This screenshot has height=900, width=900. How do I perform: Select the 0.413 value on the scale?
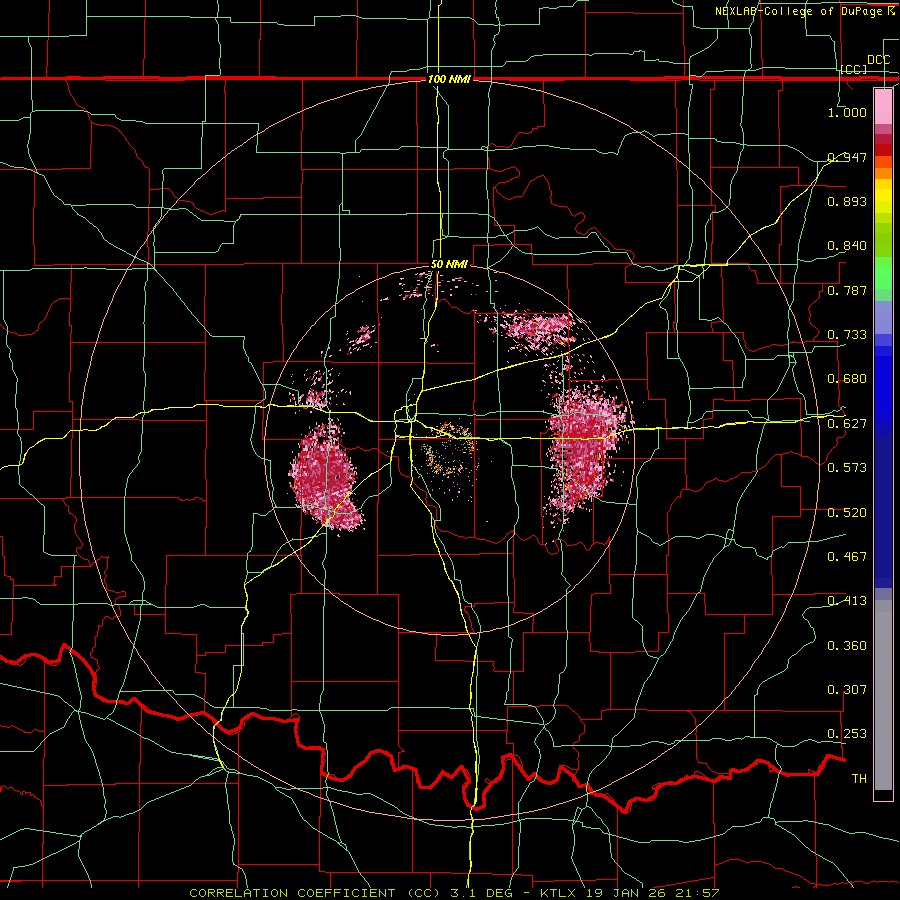pos(847,600)
